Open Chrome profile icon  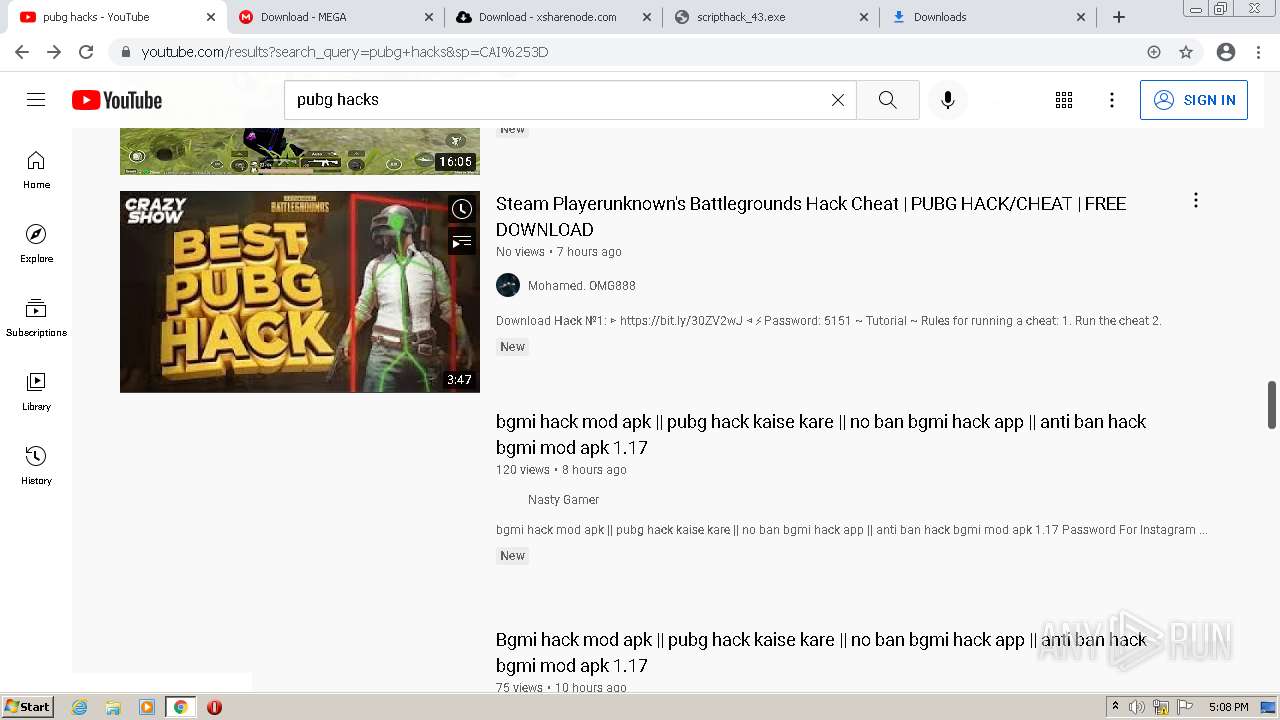(1226, 52)
